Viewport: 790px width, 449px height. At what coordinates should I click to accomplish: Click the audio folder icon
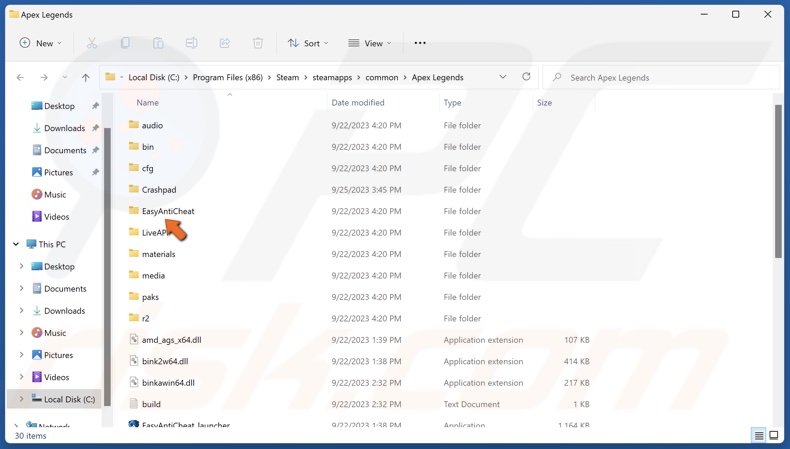pyautogui.click(x=134, y=124)
